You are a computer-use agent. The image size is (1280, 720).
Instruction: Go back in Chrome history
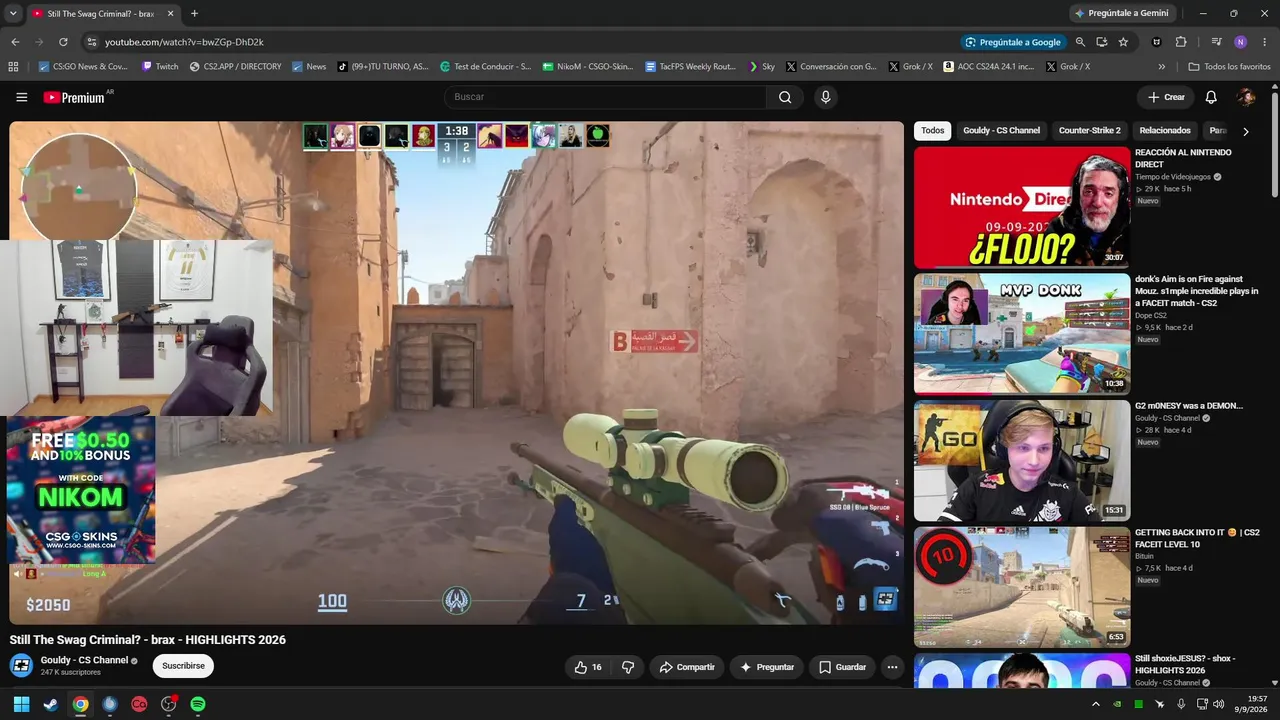pos(15,42)
